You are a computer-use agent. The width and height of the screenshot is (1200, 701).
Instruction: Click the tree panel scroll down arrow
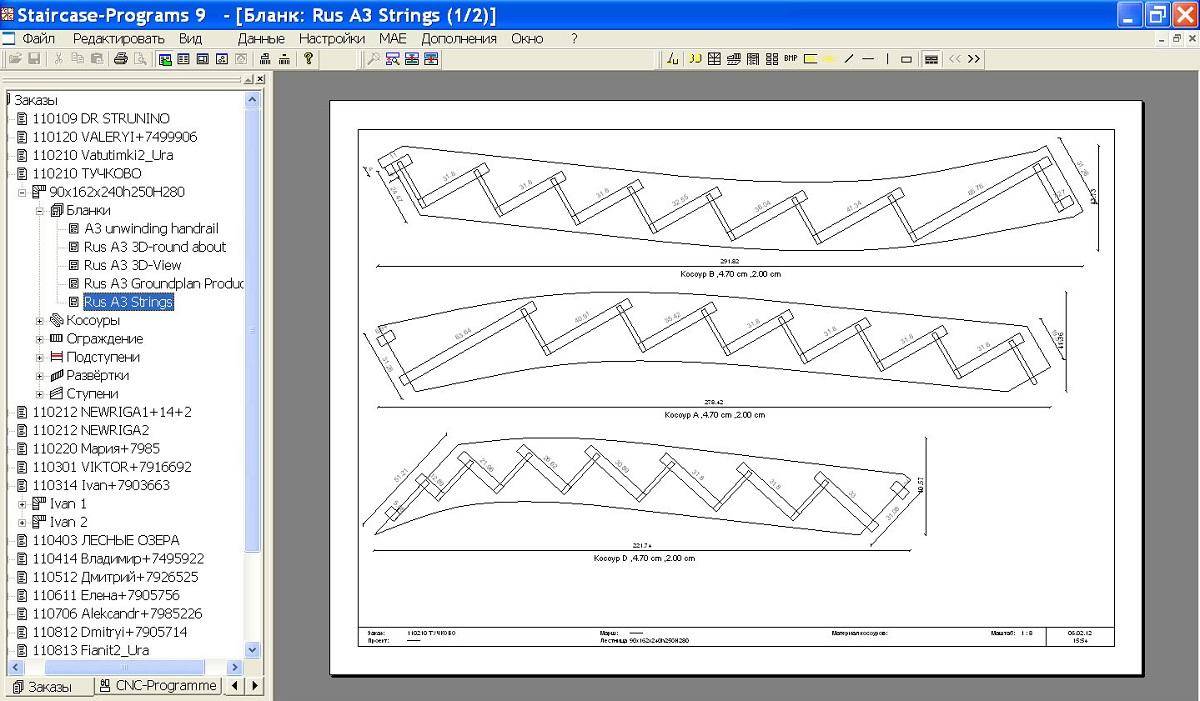tap(252, 650)
